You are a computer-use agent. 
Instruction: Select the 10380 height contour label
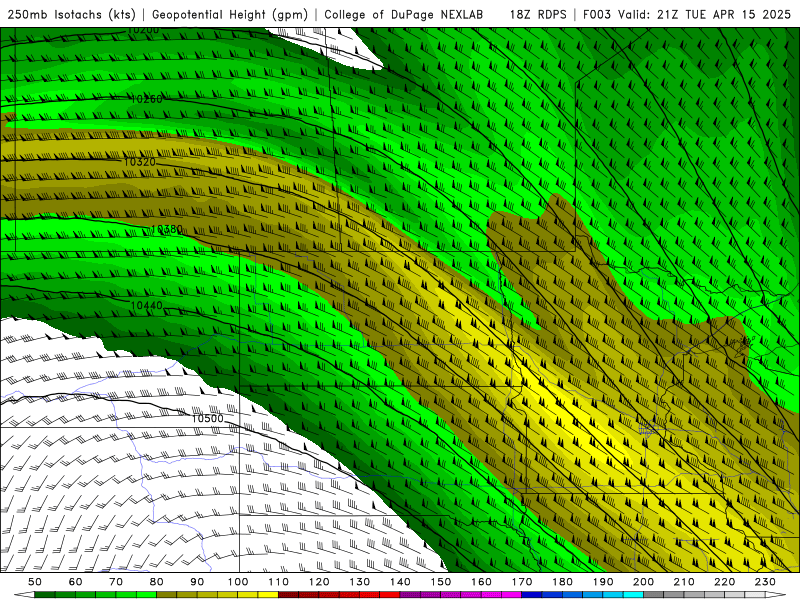167,229
